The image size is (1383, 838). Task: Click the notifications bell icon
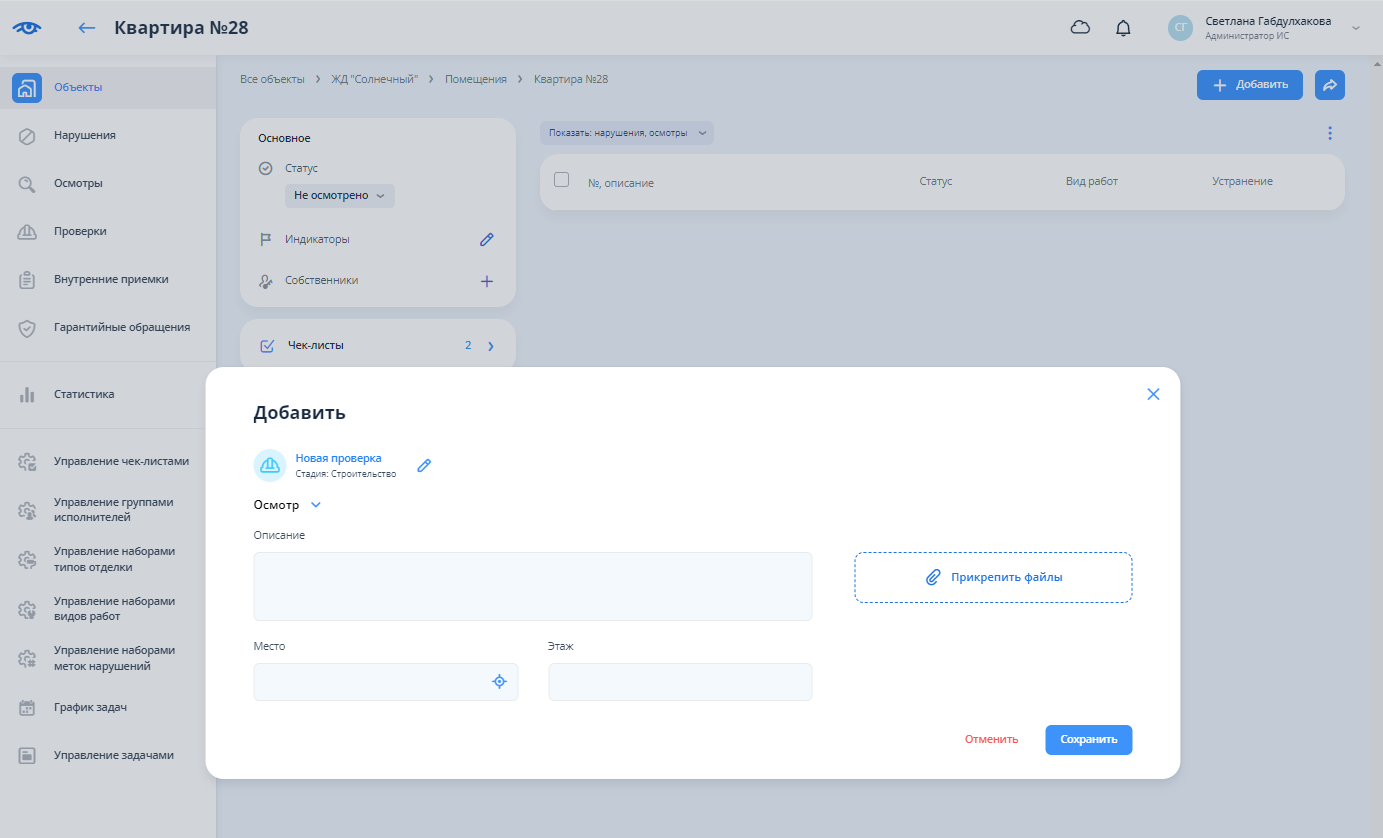(1123, 28)
